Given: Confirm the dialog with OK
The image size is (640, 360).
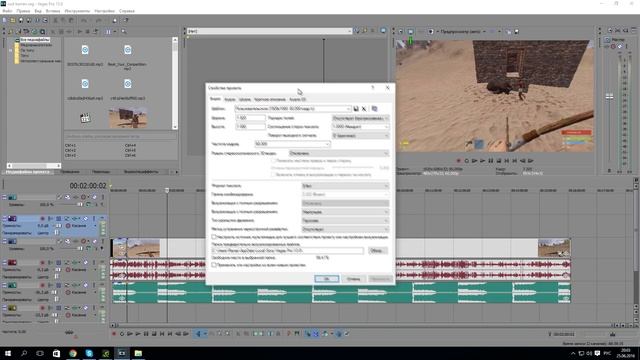Looking at the screenshot, I should tap(327, 279).
